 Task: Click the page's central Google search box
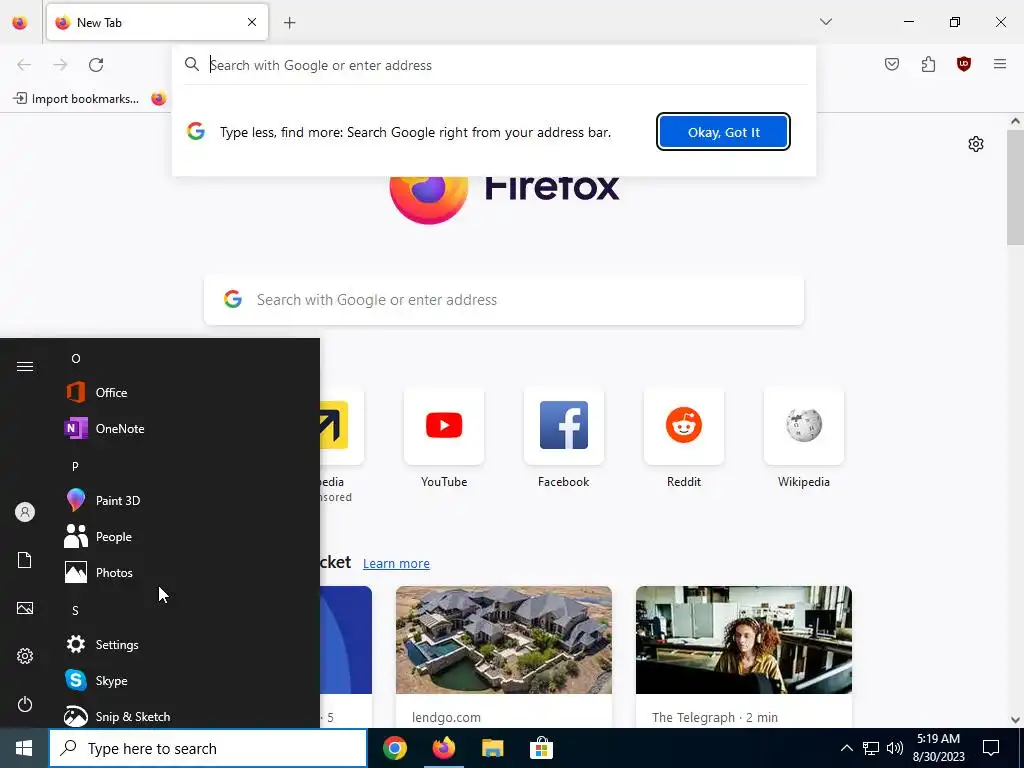504,300
